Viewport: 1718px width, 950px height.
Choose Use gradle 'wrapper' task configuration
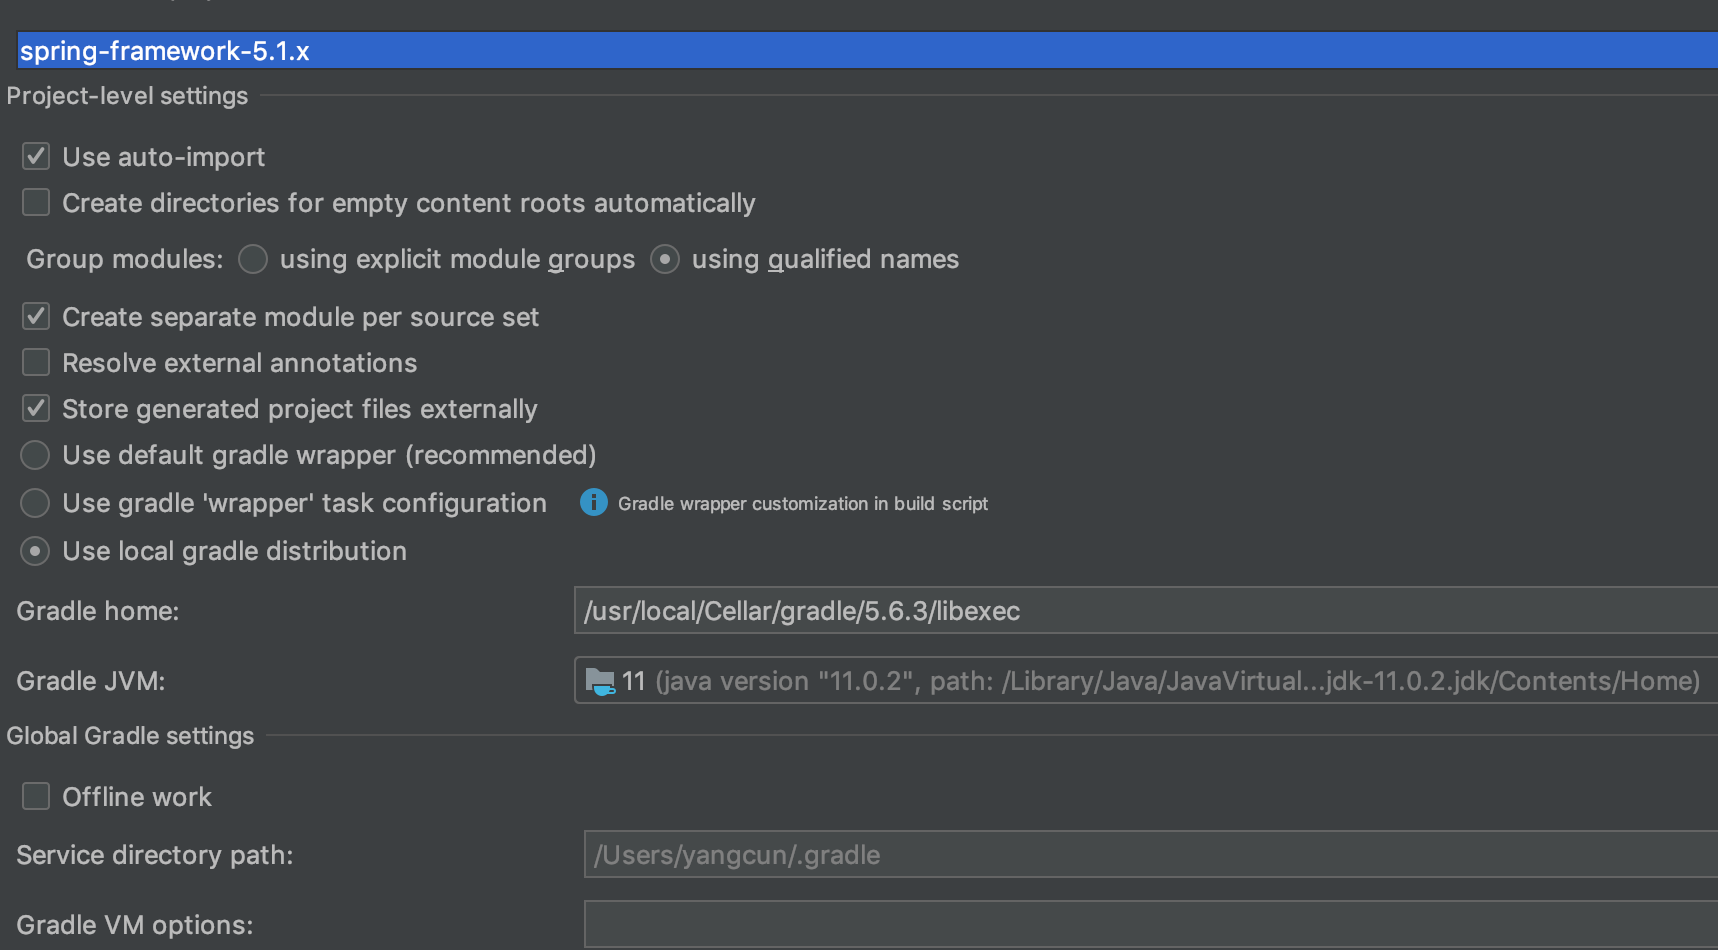click(35, 503)
